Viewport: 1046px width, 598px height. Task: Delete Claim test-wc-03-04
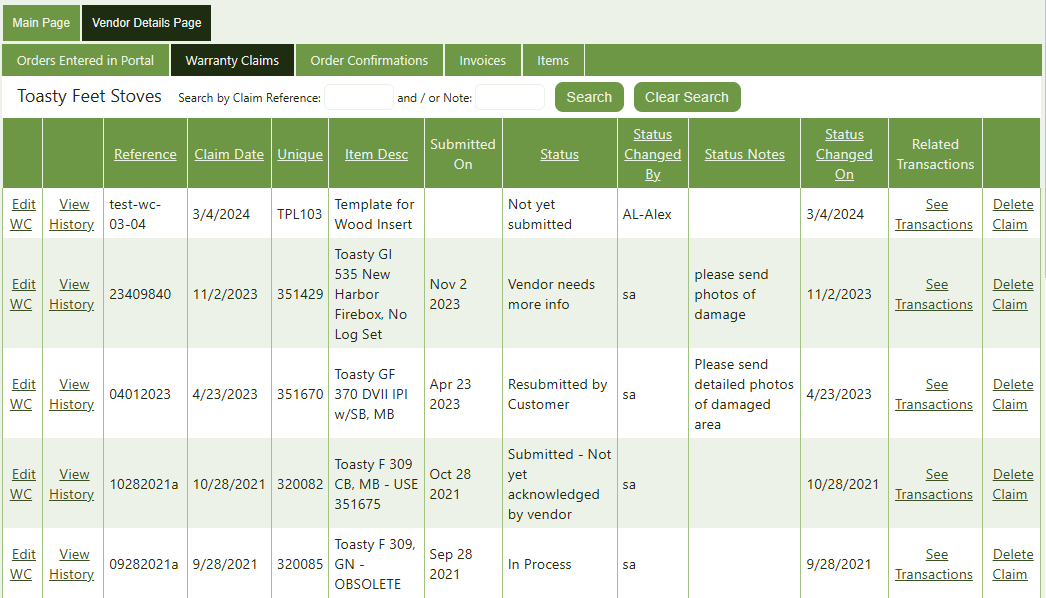tap(1013, 214)
